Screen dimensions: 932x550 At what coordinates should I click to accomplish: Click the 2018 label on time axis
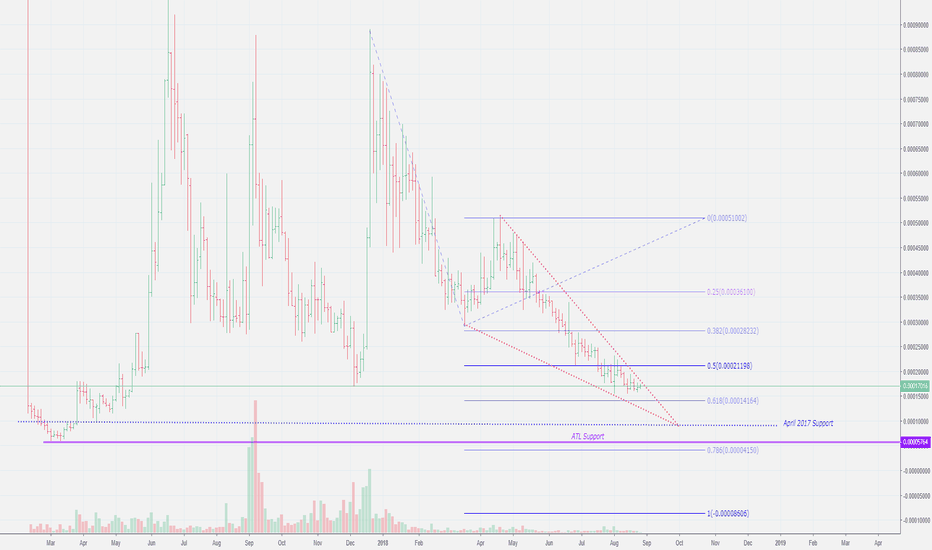[383, 543]
